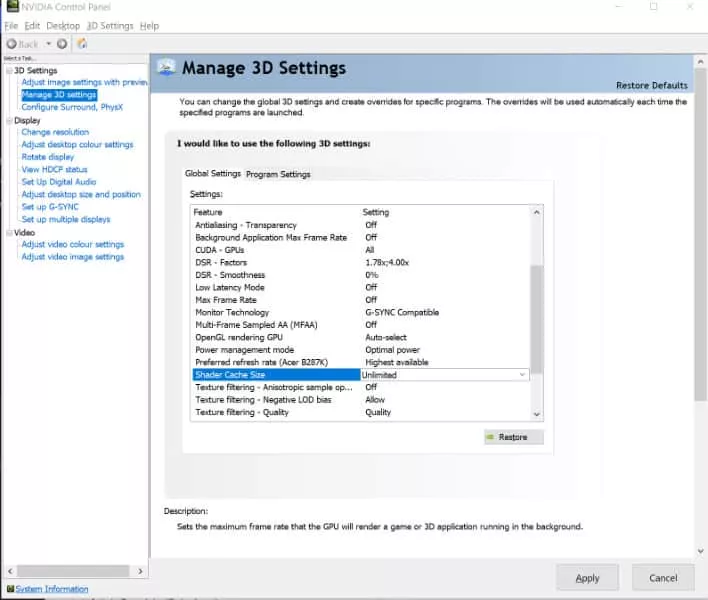Open the Desktop menu
The width and height of the screenshot is (708, 600).
click(x=63, y=26)
